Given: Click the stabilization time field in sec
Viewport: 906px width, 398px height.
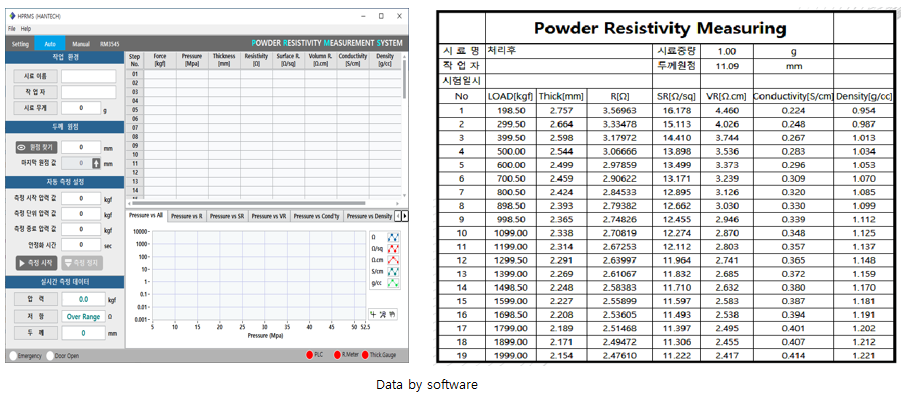Looking at the screenshot, I should pos(81,246).
